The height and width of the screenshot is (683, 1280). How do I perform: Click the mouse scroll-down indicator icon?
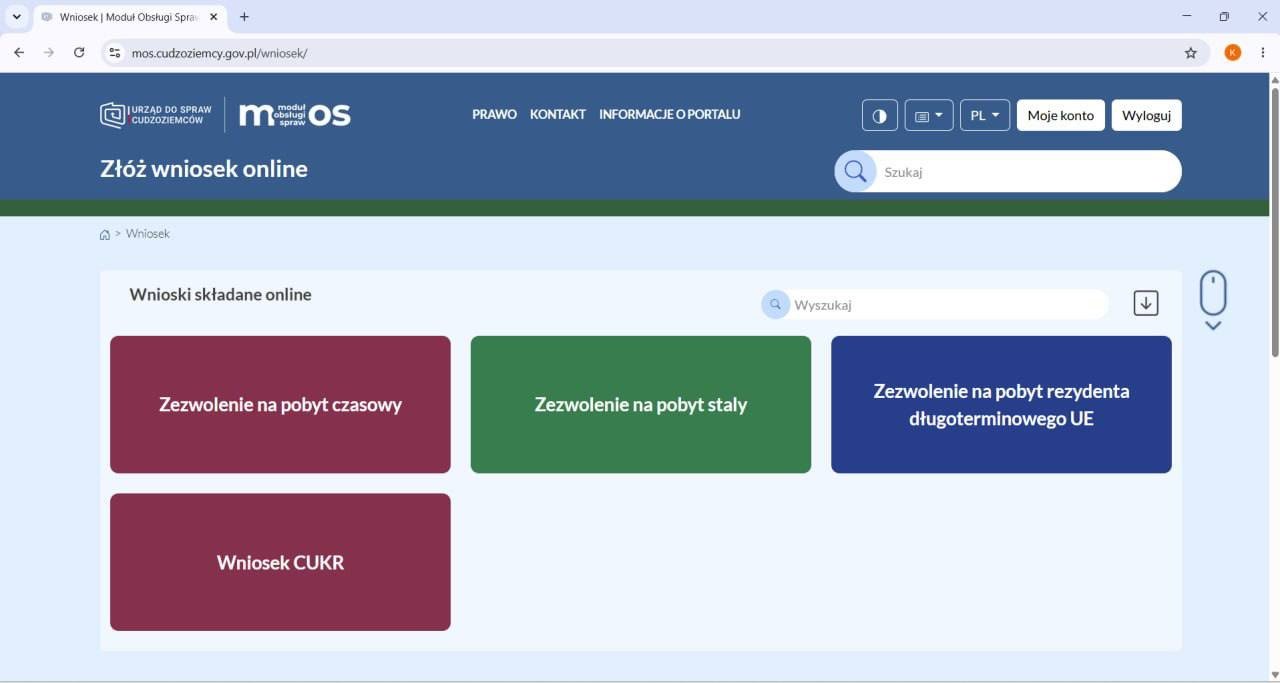(1213, 300)
